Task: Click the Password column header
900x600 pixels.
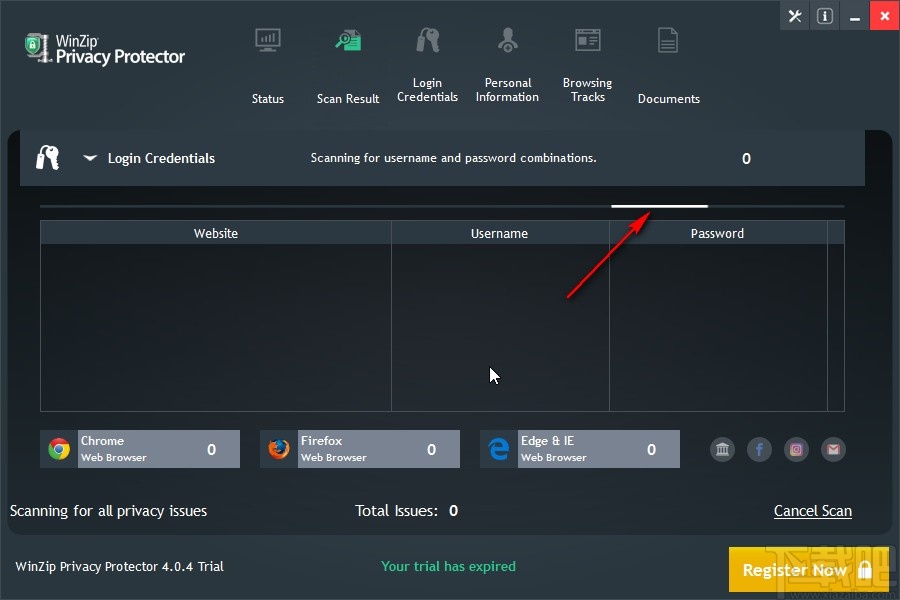Action: (x=718, y=233)
